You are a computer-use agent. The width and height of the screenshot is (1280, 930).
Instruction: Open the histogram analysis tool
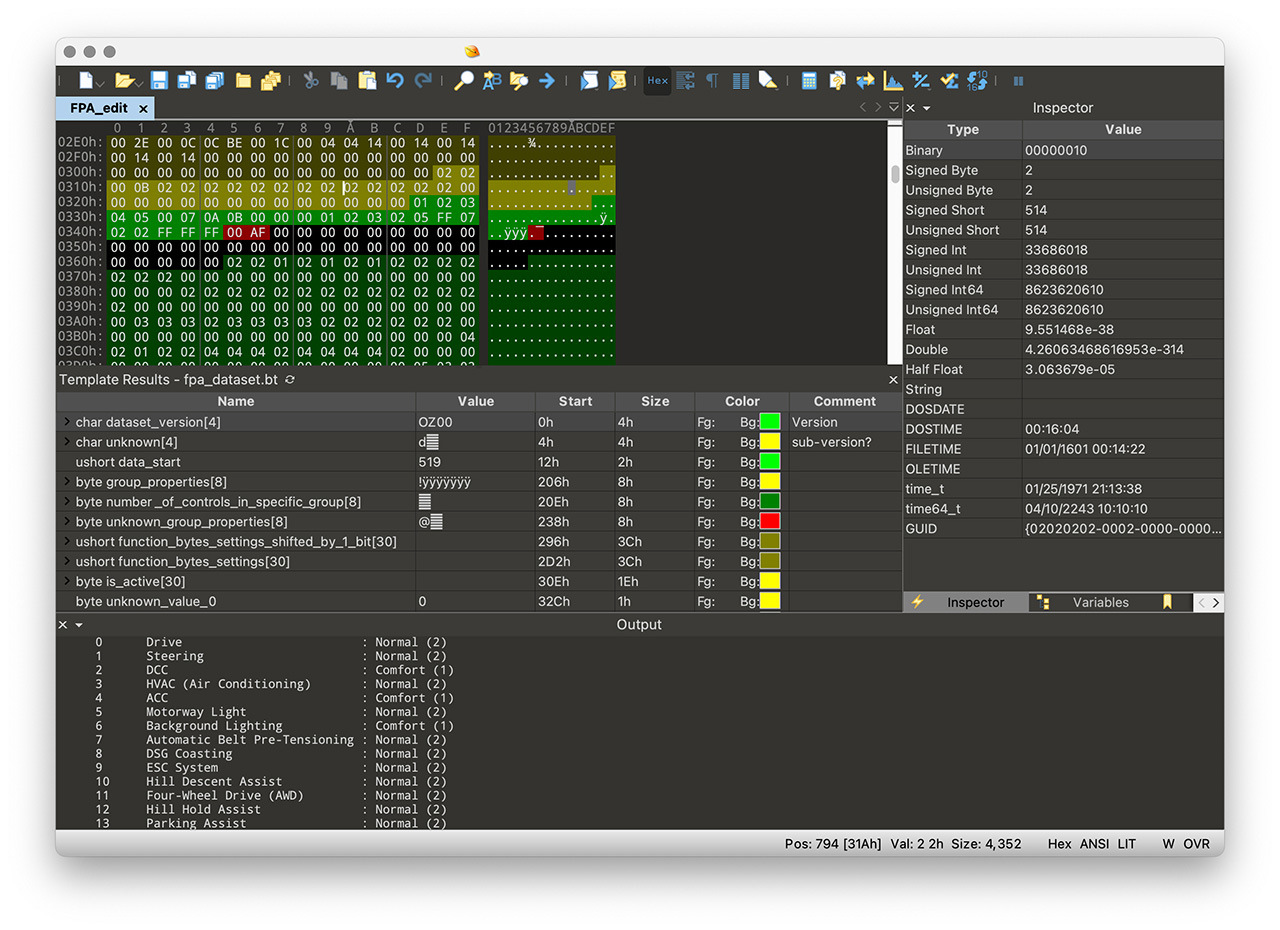tap(892, 81)
